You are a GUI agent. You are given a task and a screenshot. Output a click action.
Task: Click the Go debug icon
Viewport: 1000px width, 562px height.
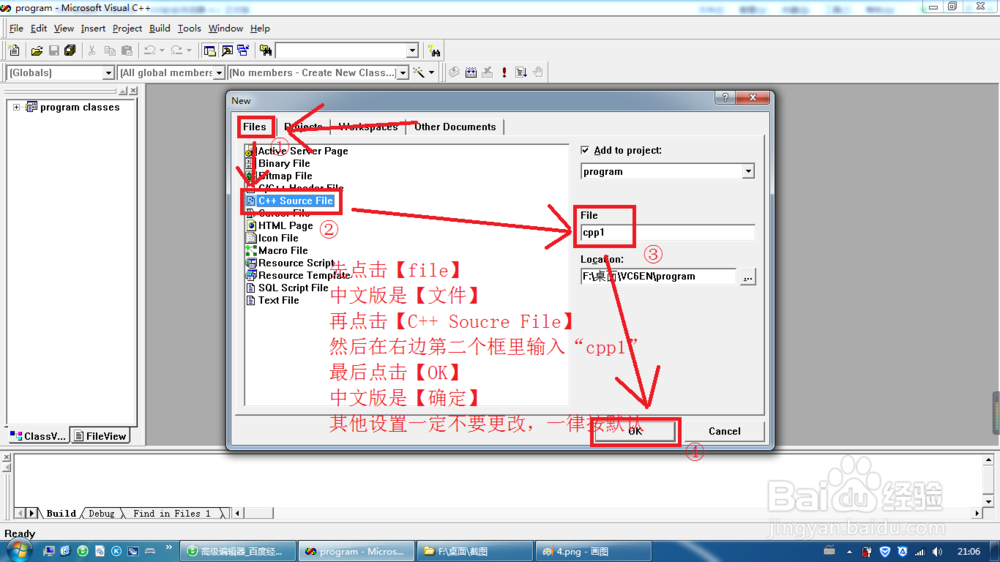click(521, 72)
